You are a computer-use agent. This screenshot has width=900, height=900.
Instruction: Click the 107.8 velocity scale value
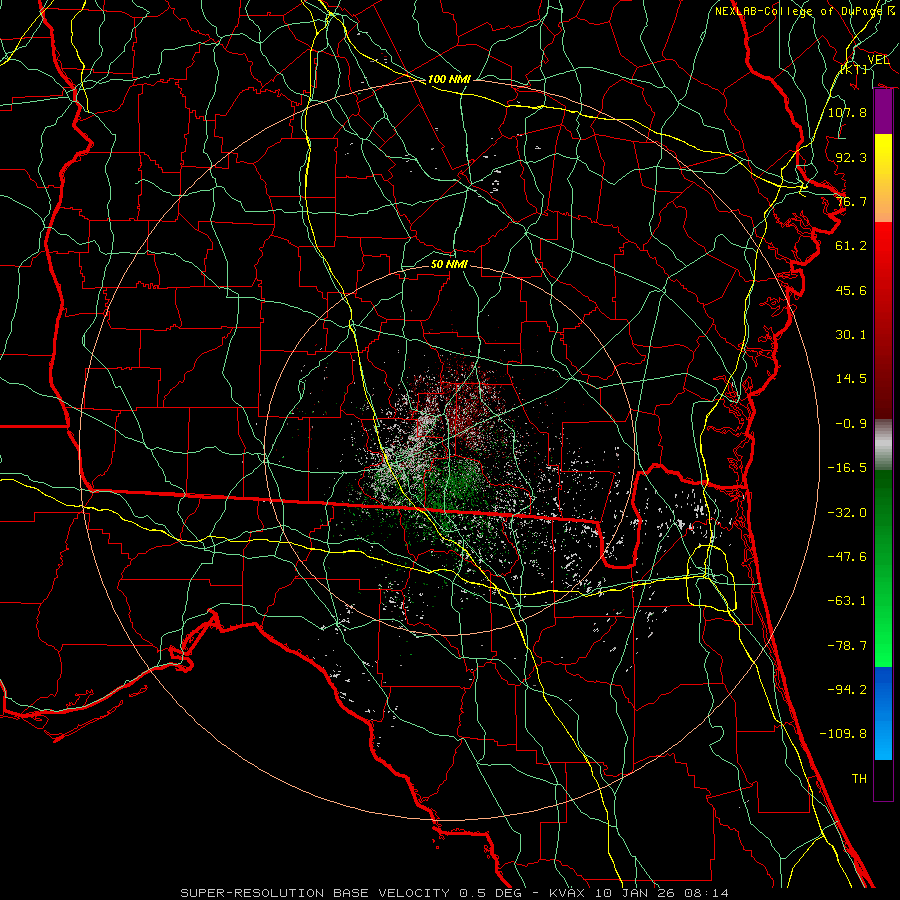click(x=847, y=112)
